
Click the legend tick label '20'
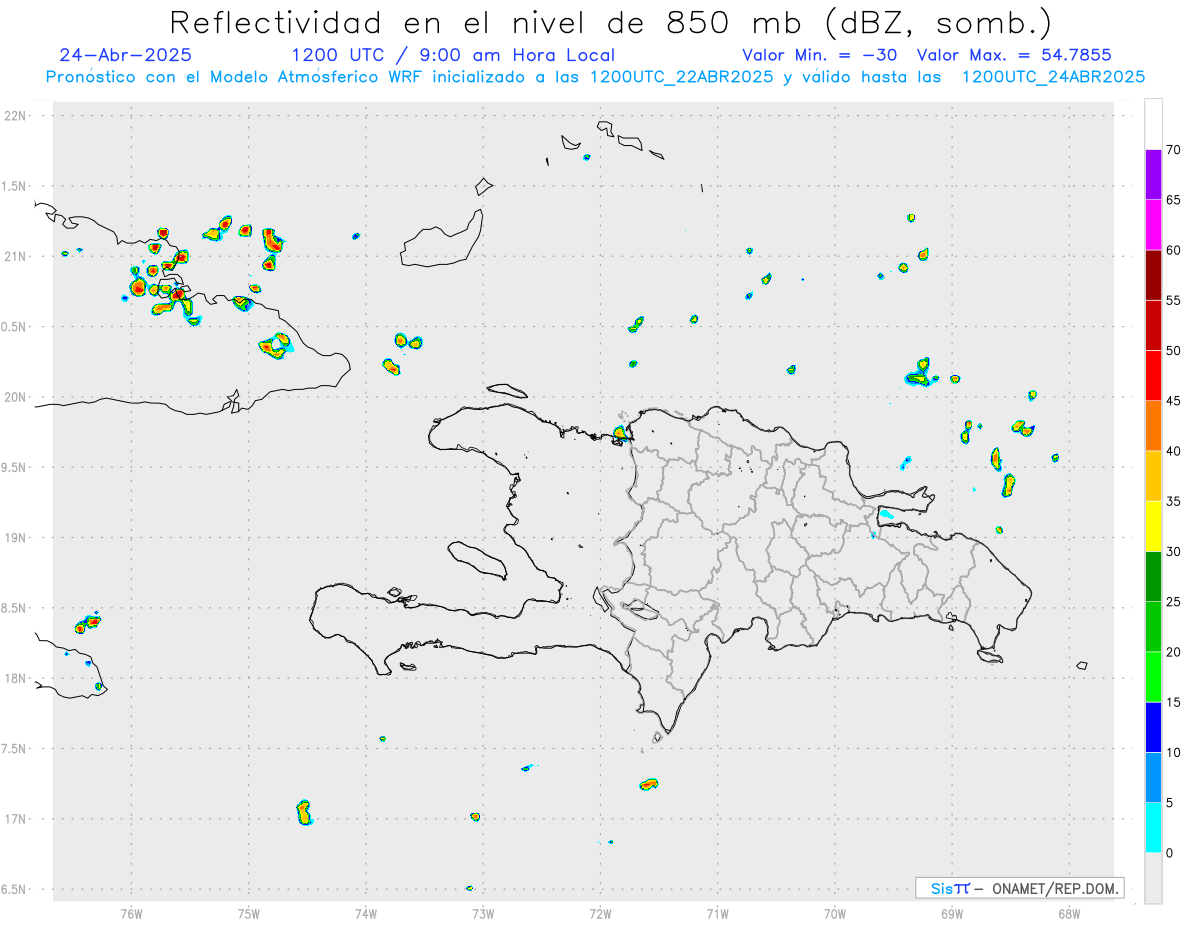pos(1173,652)
